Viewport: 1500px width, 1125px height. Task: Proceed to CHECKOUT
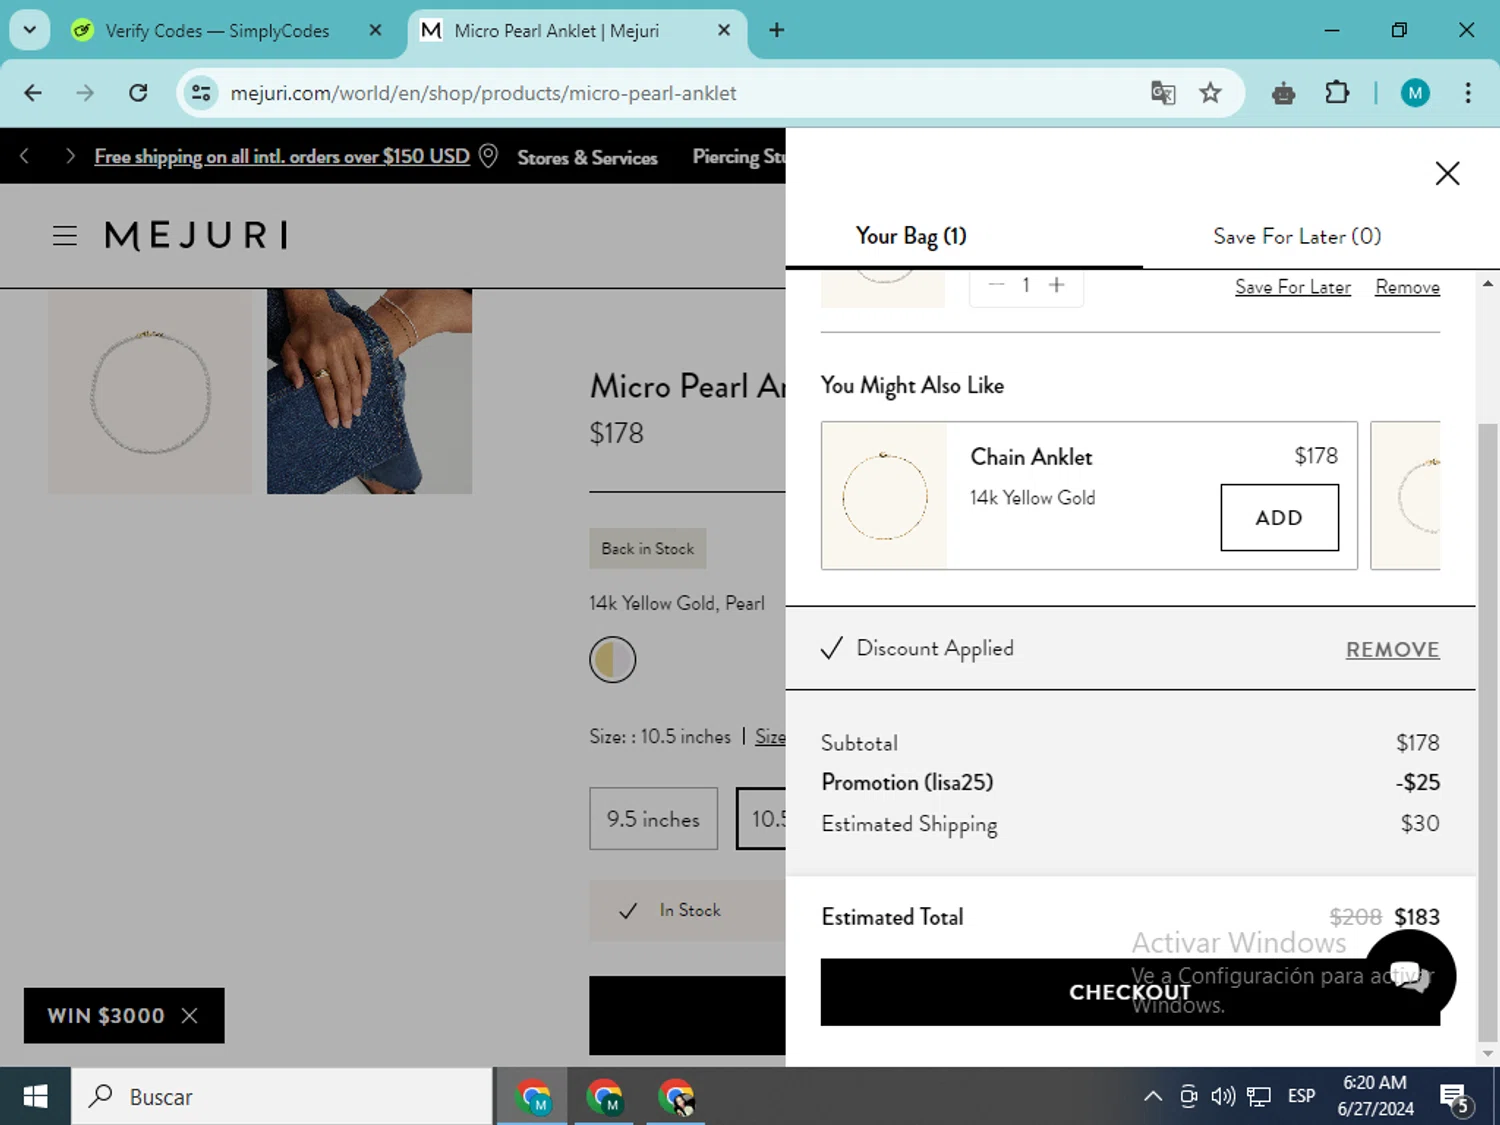1130,992
